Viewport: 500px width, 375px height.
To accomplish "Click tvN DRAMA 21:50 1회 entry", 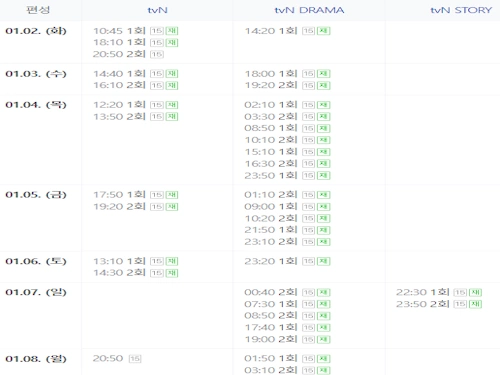I will coord(287,230).
